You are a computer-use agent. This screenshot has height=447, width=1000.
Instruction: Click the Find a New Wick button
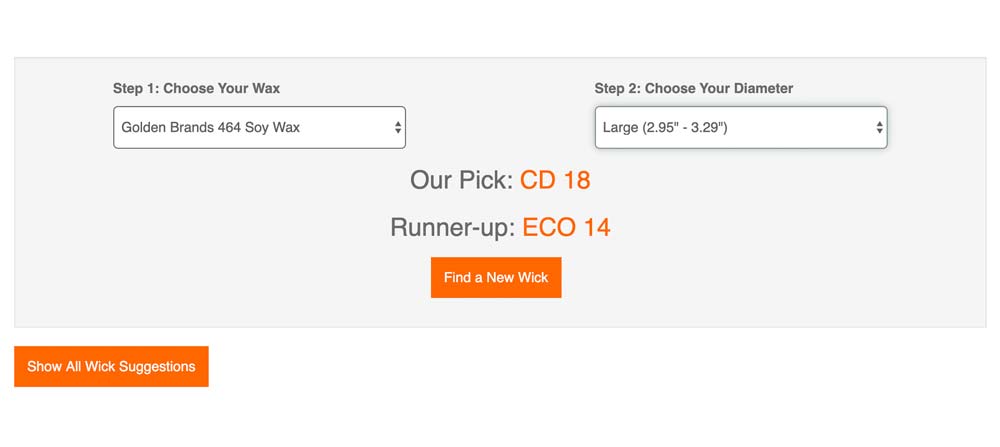click(x=496, y=277)
